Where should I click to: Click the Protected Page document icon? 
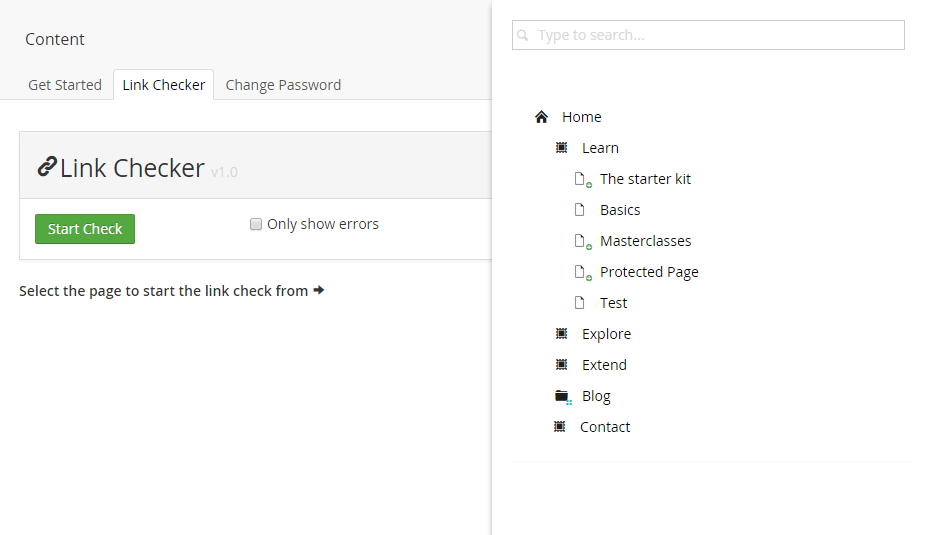pyautogui.click(x=582, y=272)
